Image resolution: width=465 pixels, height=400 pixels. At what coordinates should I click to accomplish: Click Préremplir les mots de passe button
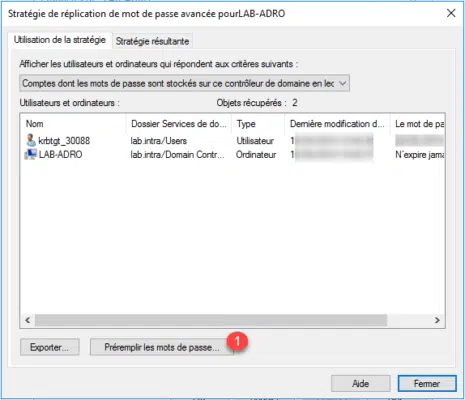pyautogui.click(x=162, y=347)
